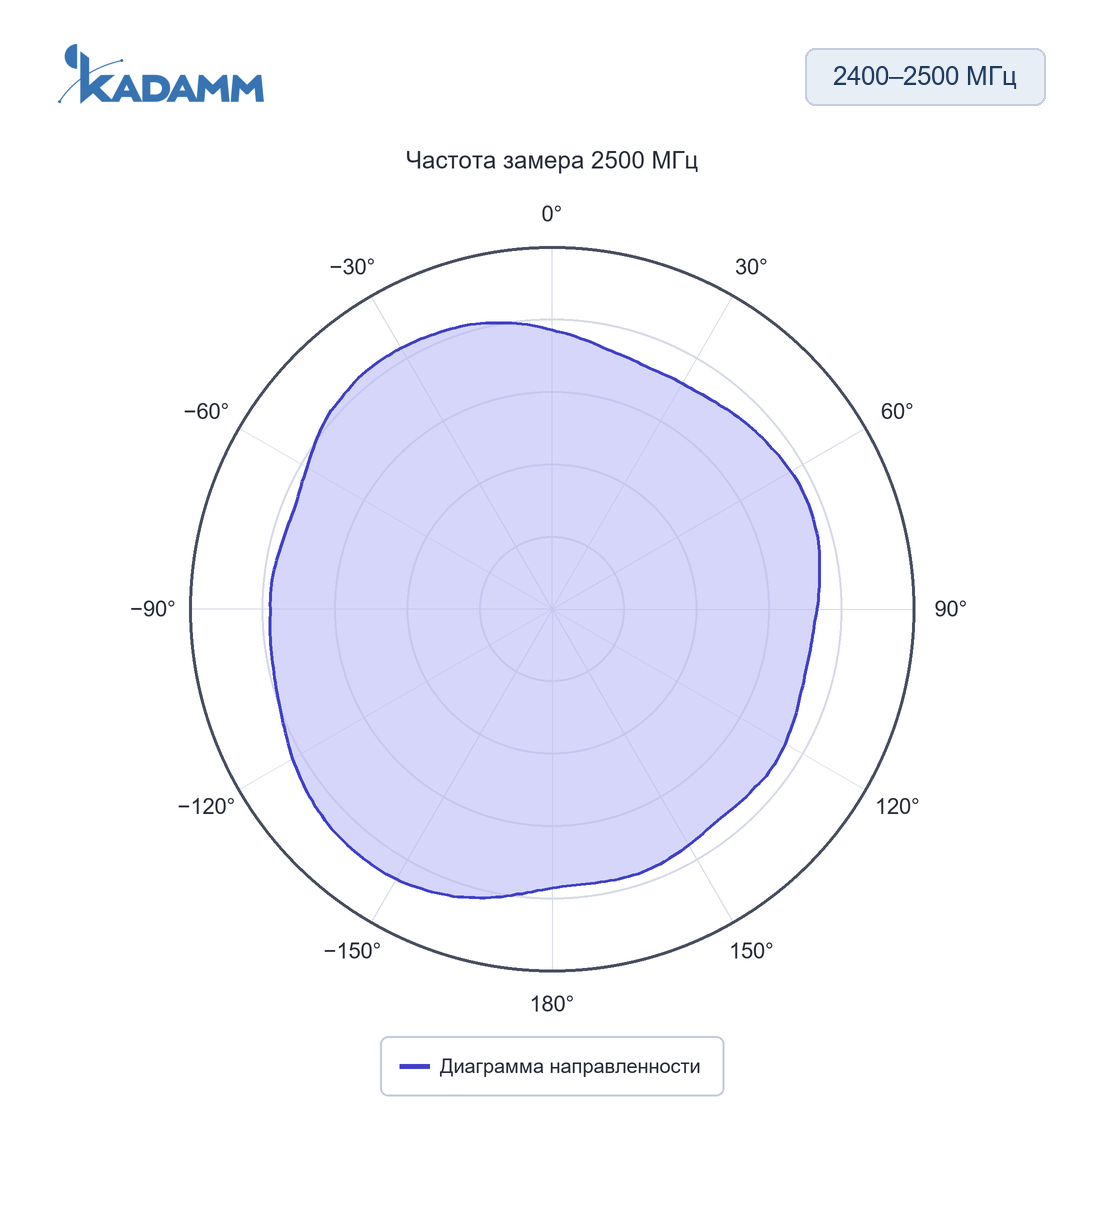Toggle the Диаграмма направленности legend entry

pyautogui.click(x=552, y=1066)
